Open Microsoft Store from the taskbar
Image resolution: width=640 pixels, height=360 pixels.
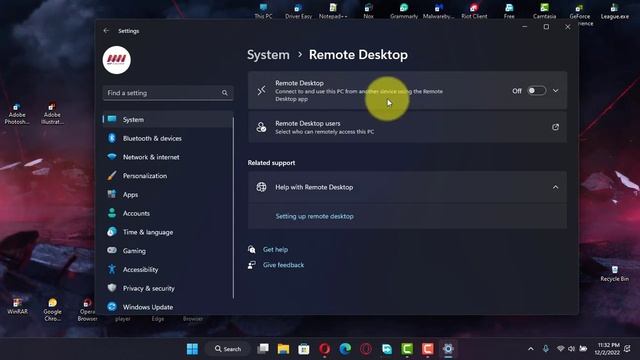(x=304, y=349)
